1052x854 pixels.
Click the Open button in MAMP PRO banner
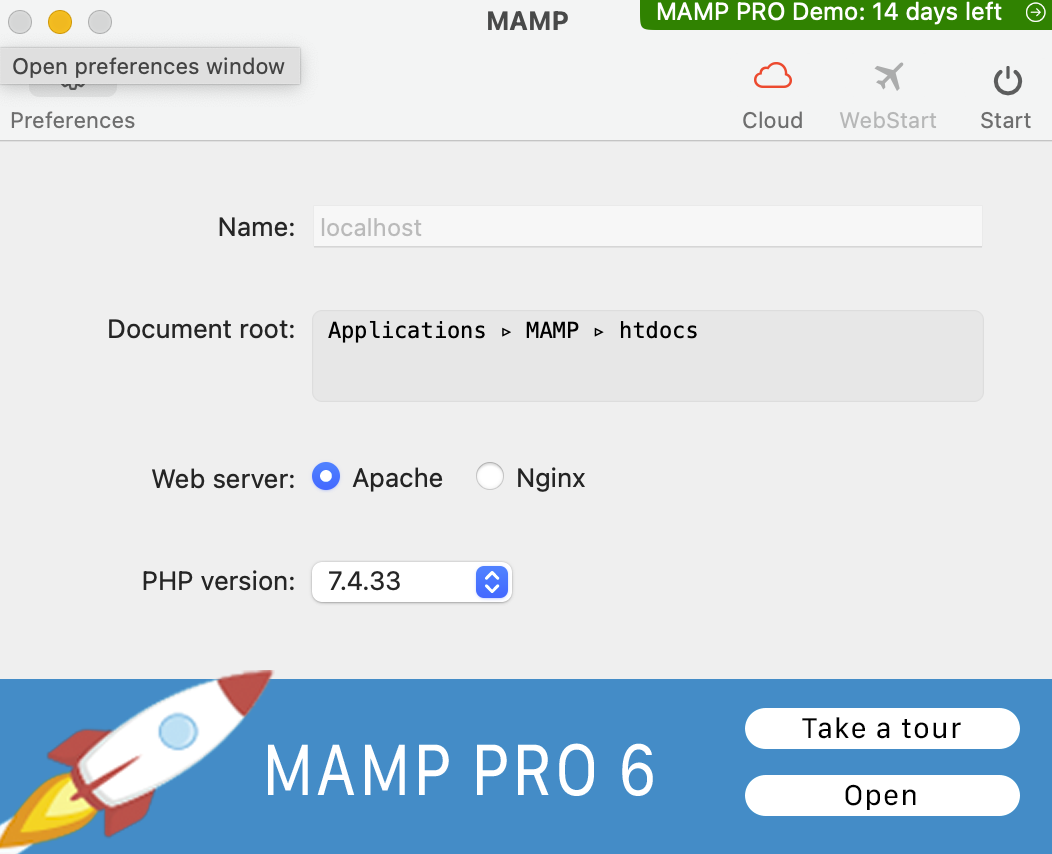point(882,796)
